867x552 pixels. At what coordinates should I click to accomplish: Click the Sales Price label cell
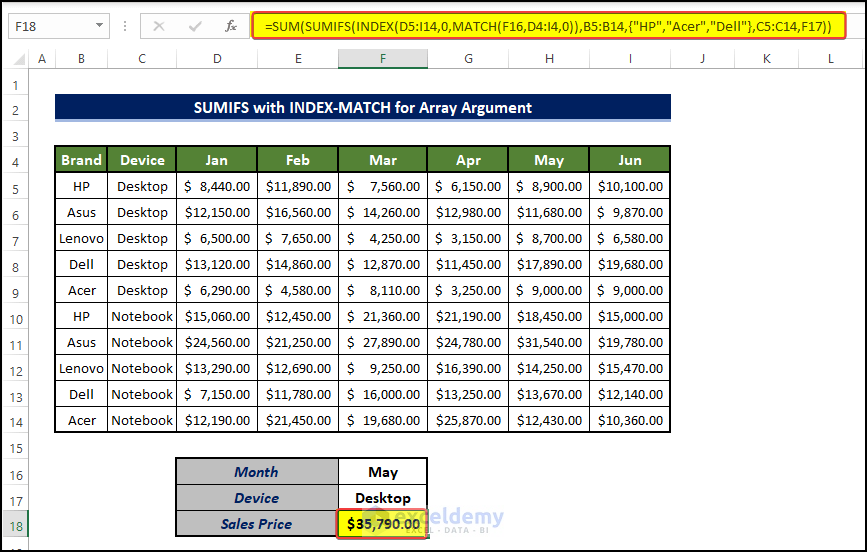256,524
